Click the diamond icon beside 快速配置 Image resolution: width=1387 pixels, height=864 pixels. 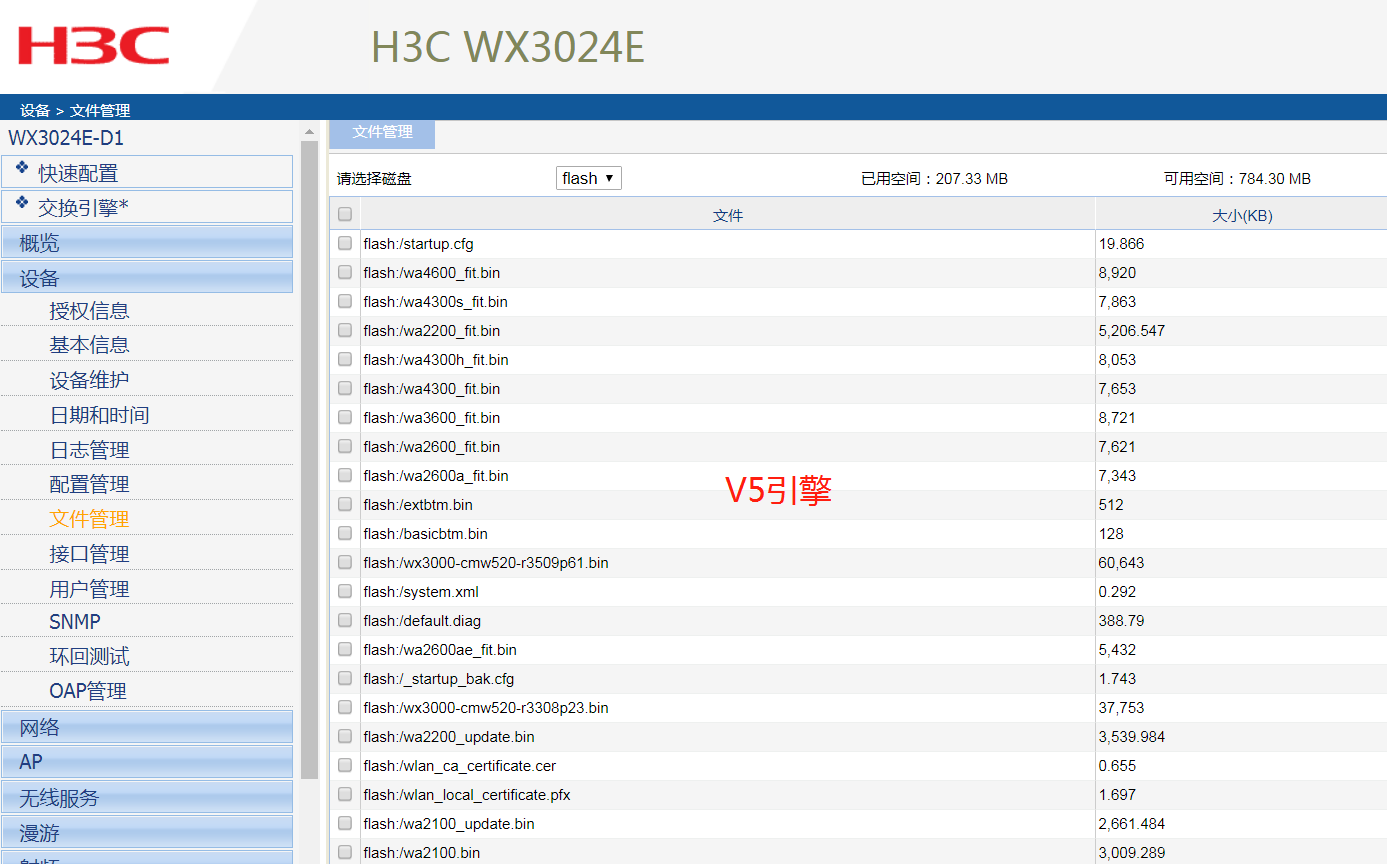[x=22, y=168]
